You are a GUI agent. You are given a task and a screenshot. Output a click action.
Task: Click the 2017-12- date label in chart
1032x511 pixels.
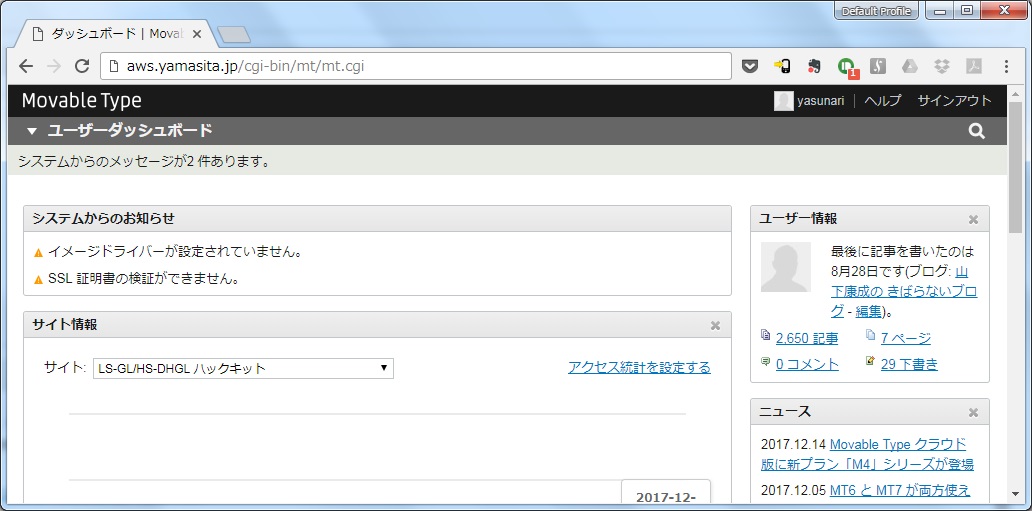665,497
